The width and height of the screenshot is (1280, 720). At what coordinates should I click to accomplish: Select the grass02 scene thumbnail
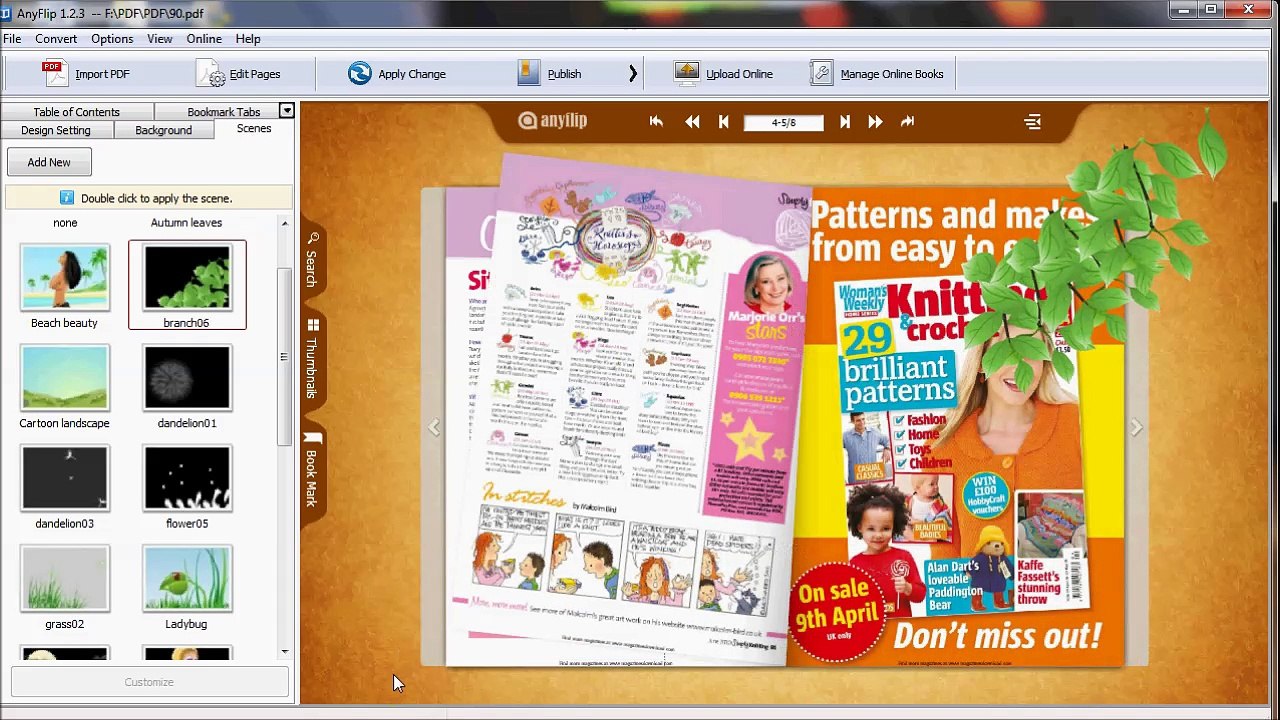[64, 578]
